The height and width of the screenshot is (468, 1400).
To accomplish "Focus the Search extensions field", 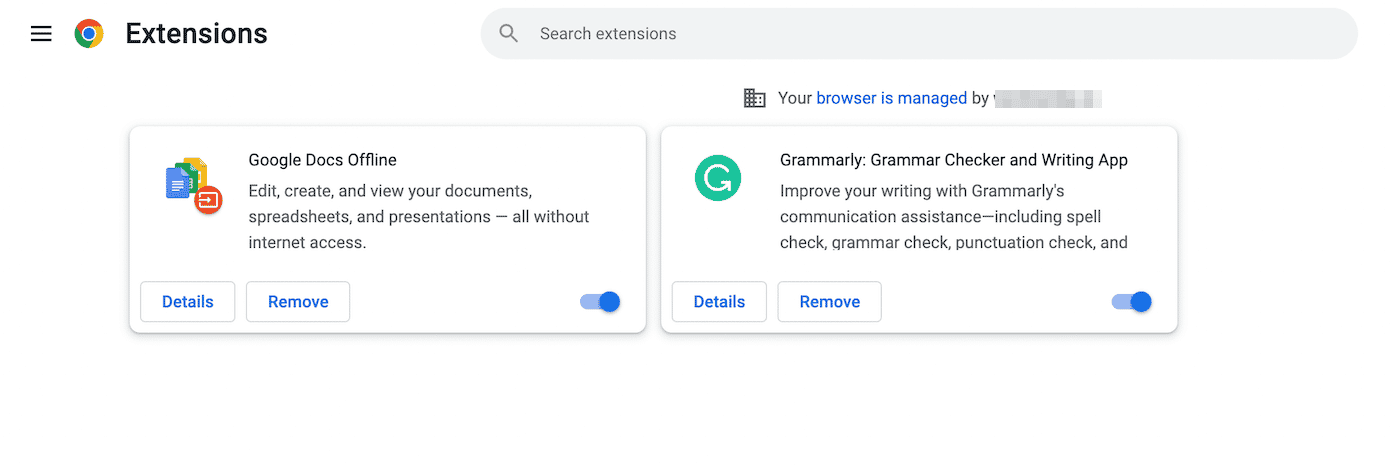I will (x=900, y=34).
